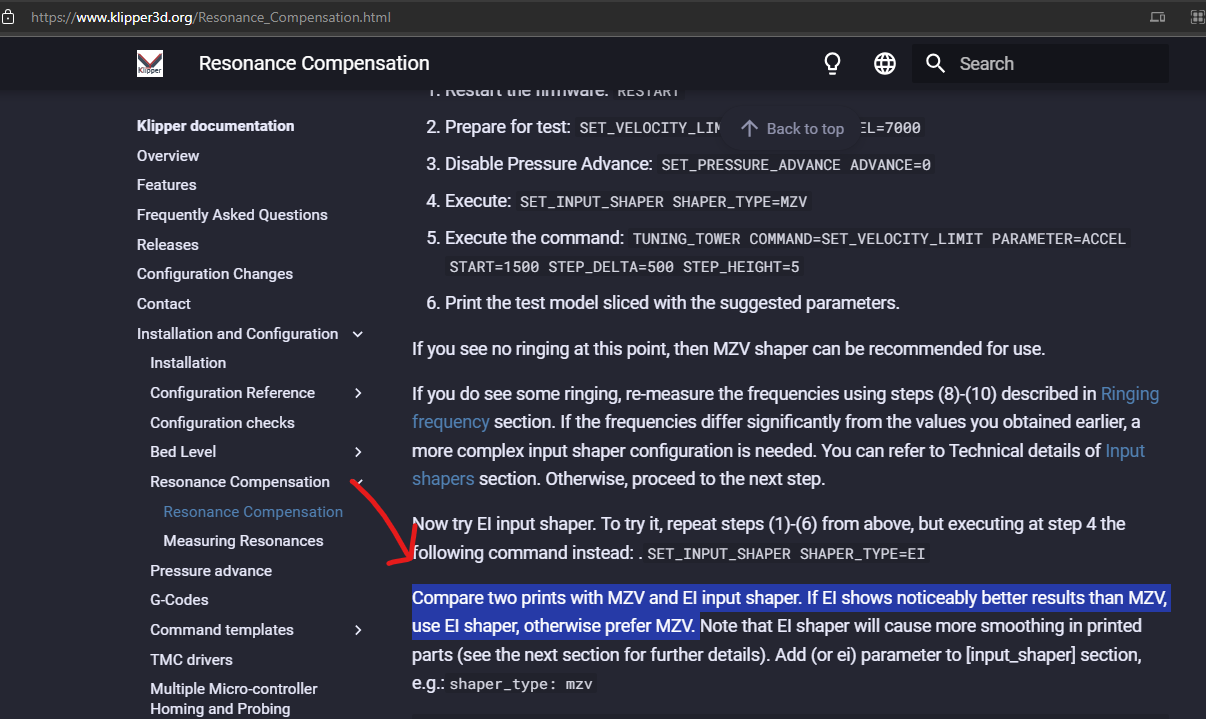Open the Features page

(167, 185)
